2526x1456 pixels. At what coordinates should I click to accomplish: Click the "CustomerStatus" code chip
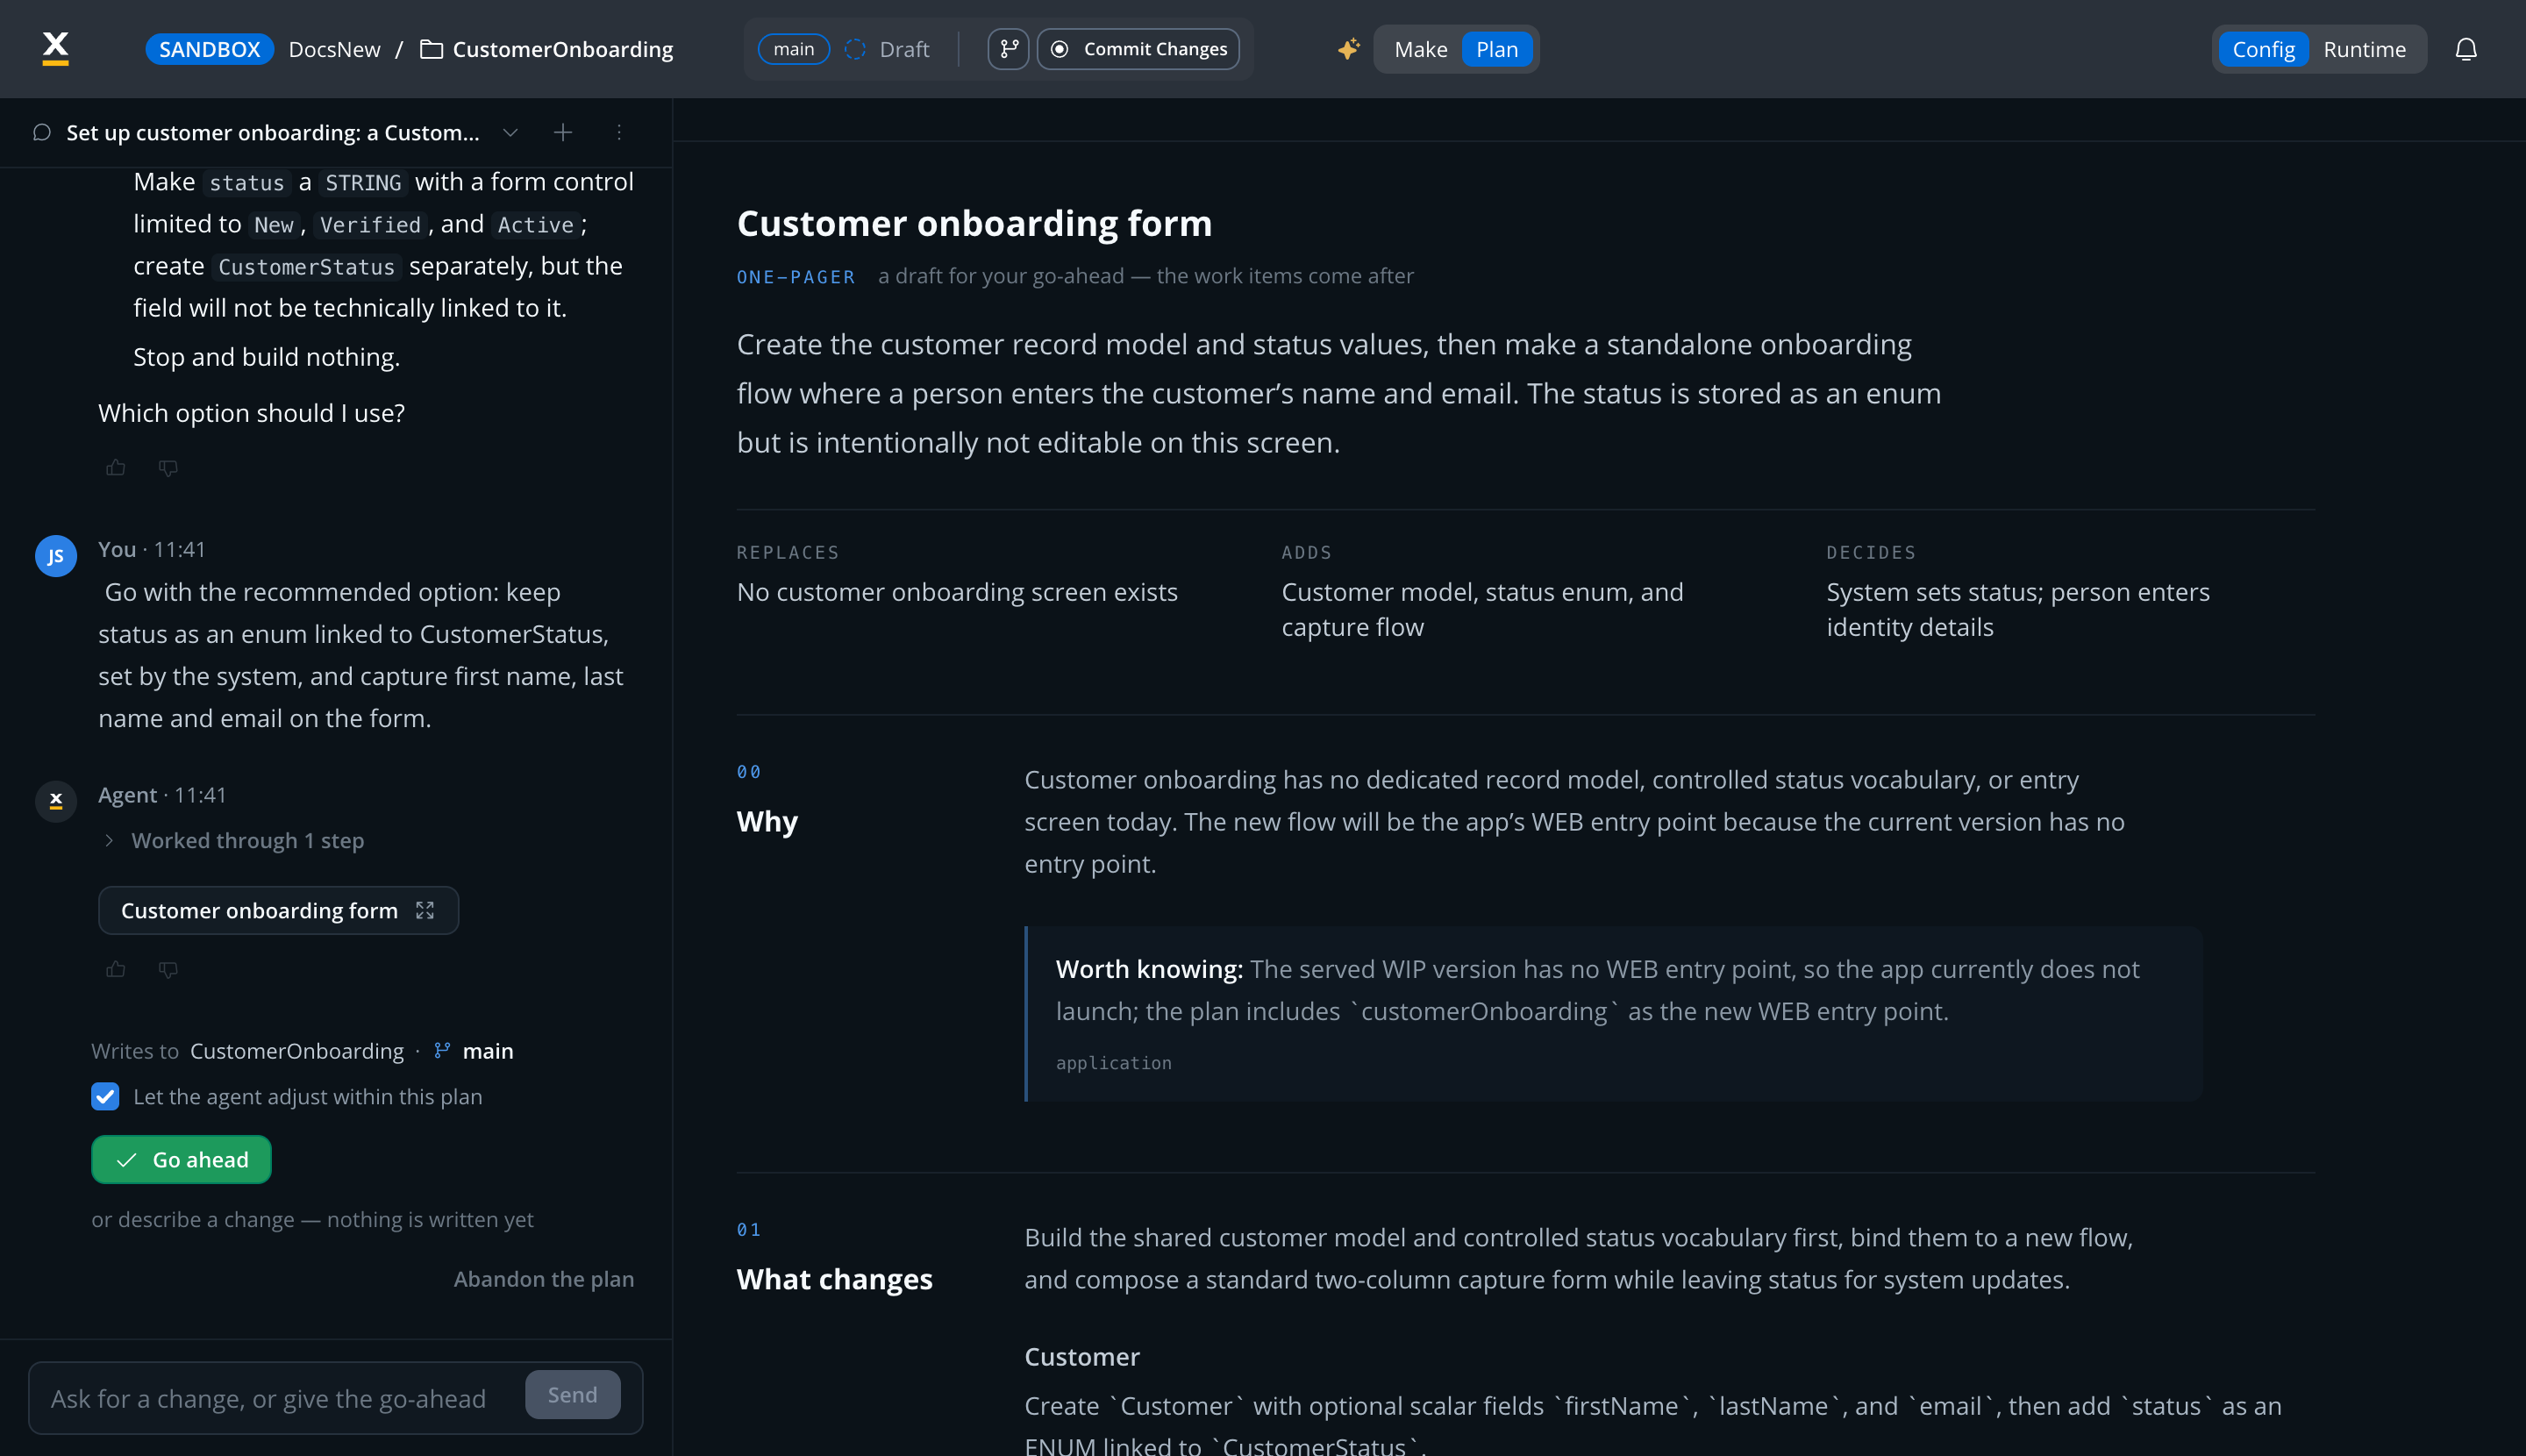point(306,267)
